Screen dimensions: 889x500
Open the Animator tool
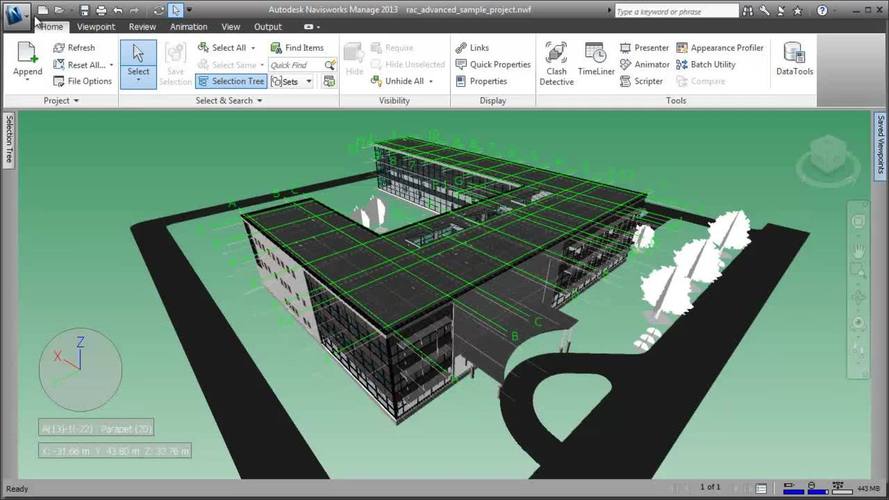coord(645,65)
